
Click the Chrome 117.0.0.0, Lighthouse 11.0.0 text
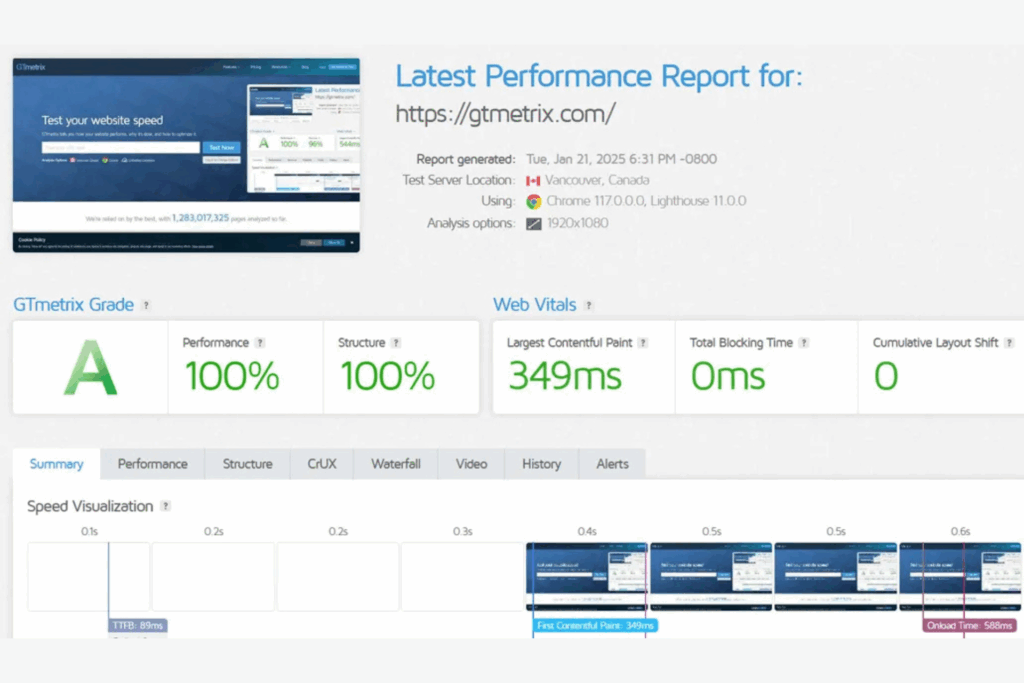point(646,201)
